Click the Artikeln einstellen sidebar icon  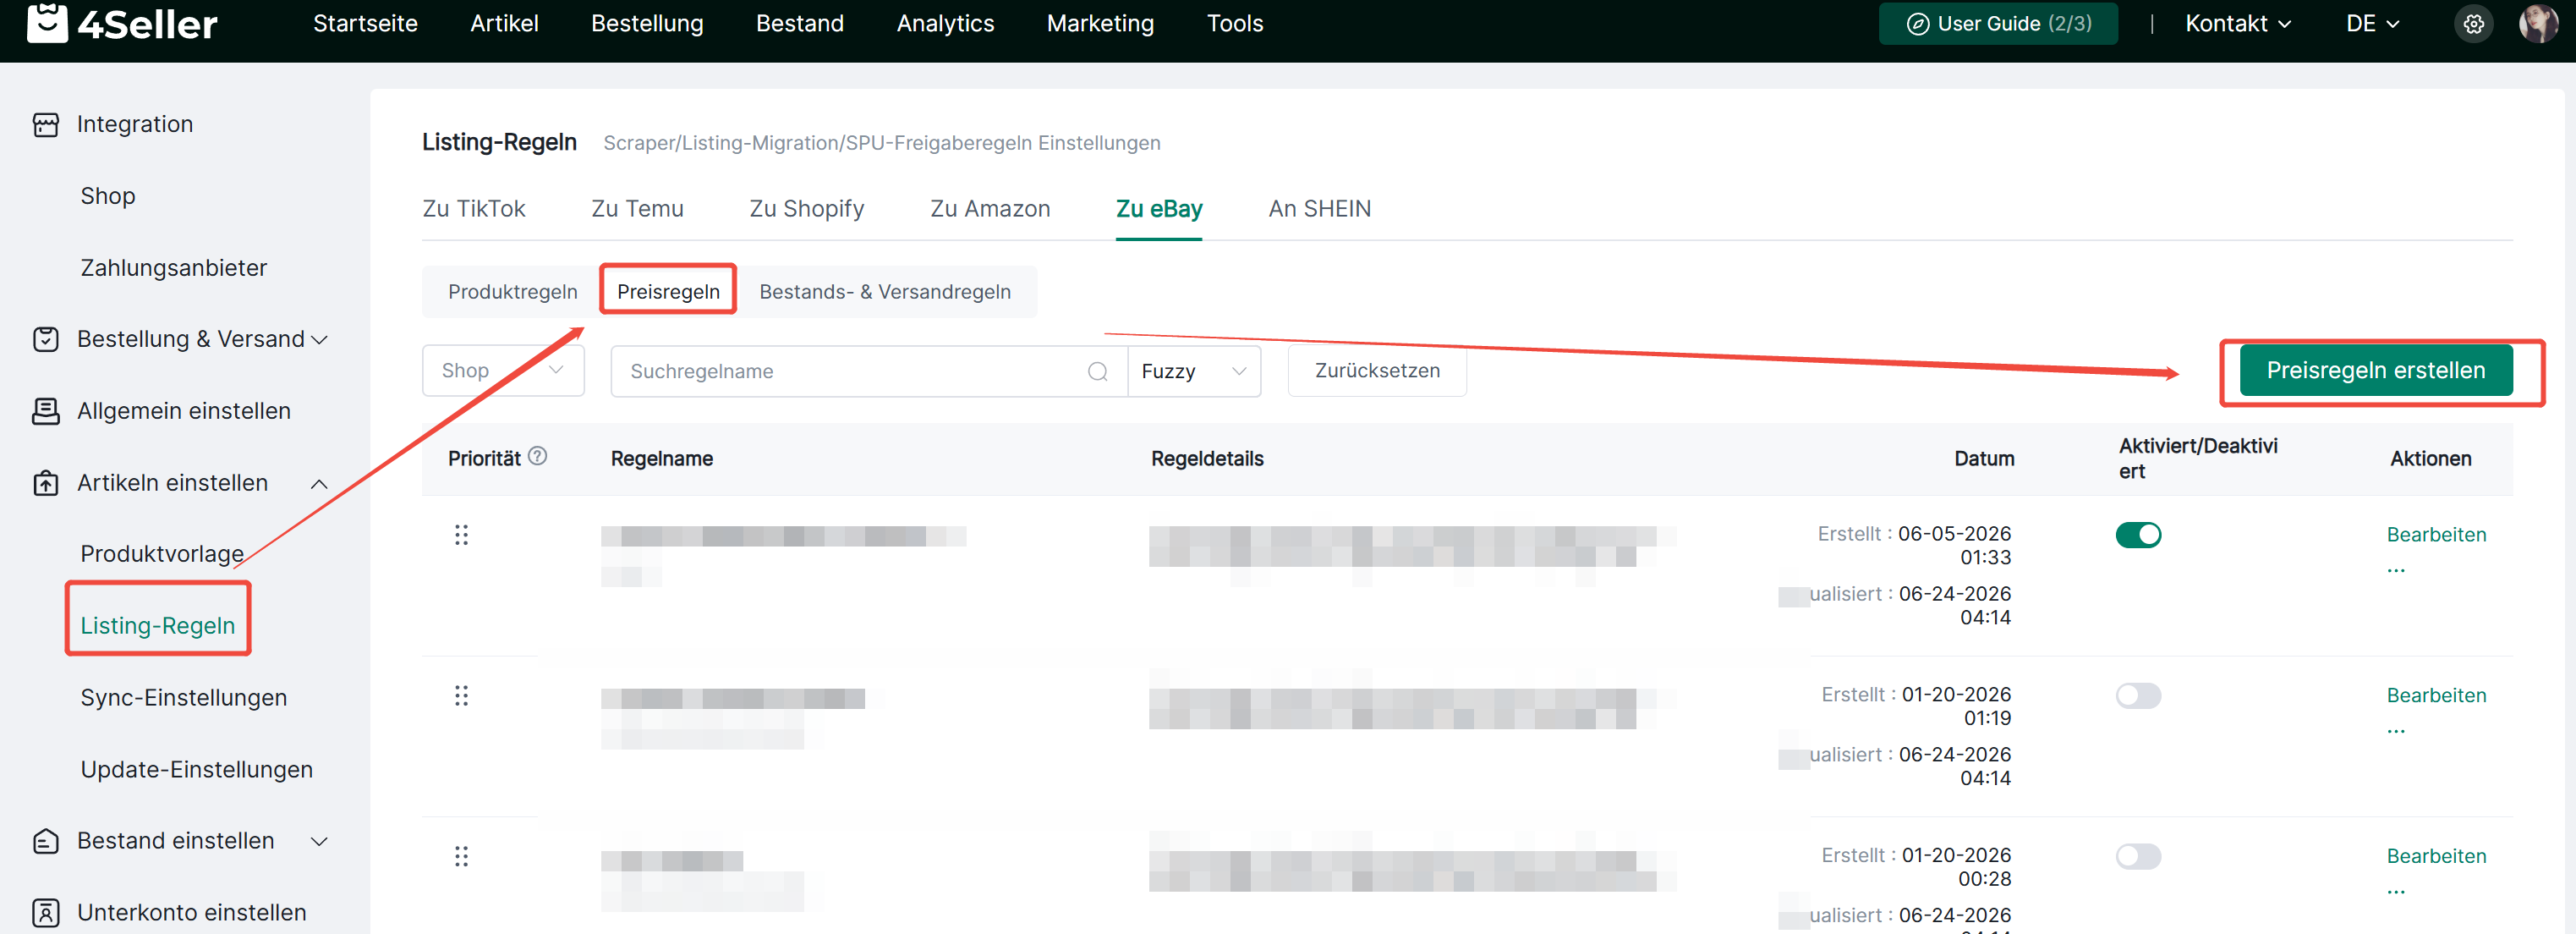click(x=46, y=483)
